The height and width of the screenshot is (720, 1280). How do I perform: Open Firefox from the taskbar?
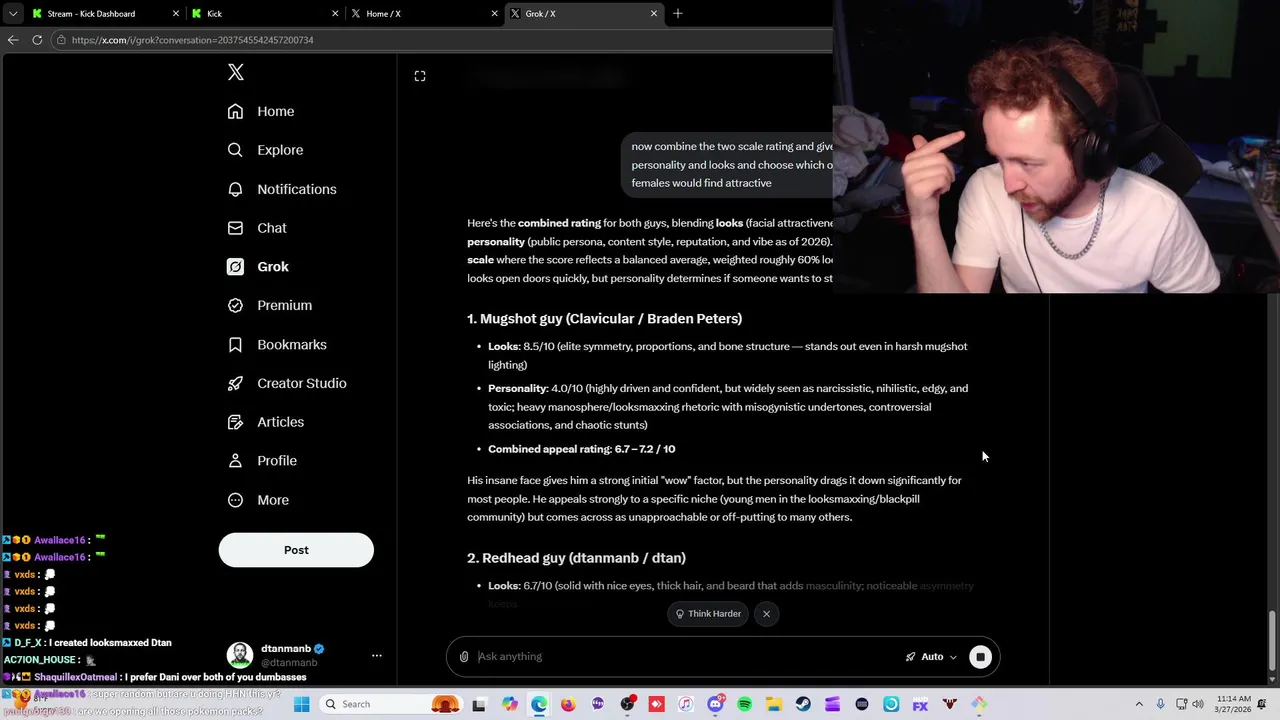(x=568, y=704)
